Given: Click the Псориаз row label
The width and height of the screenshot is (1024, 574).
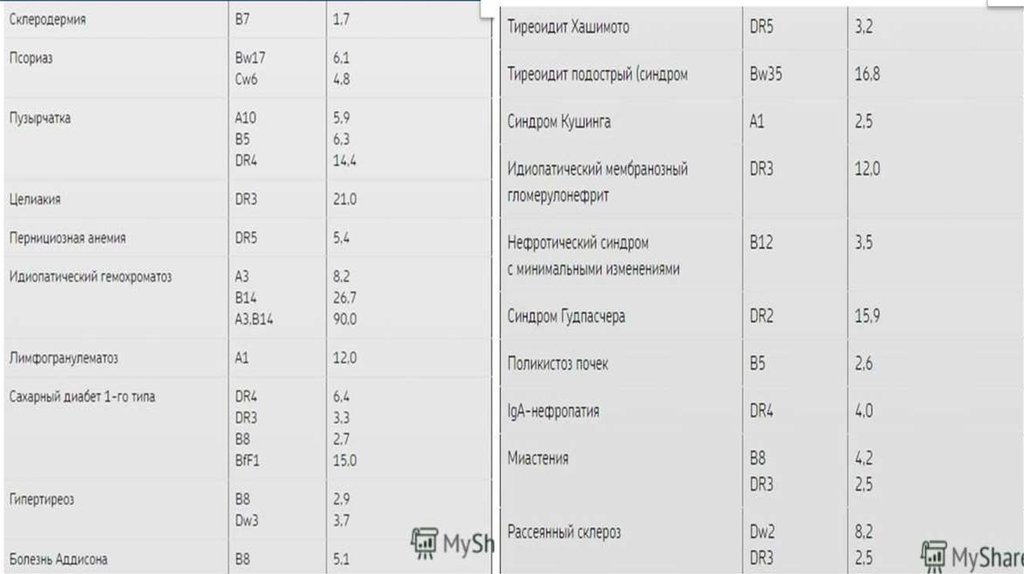Looking at the screenshot, I should click(29, 58).
